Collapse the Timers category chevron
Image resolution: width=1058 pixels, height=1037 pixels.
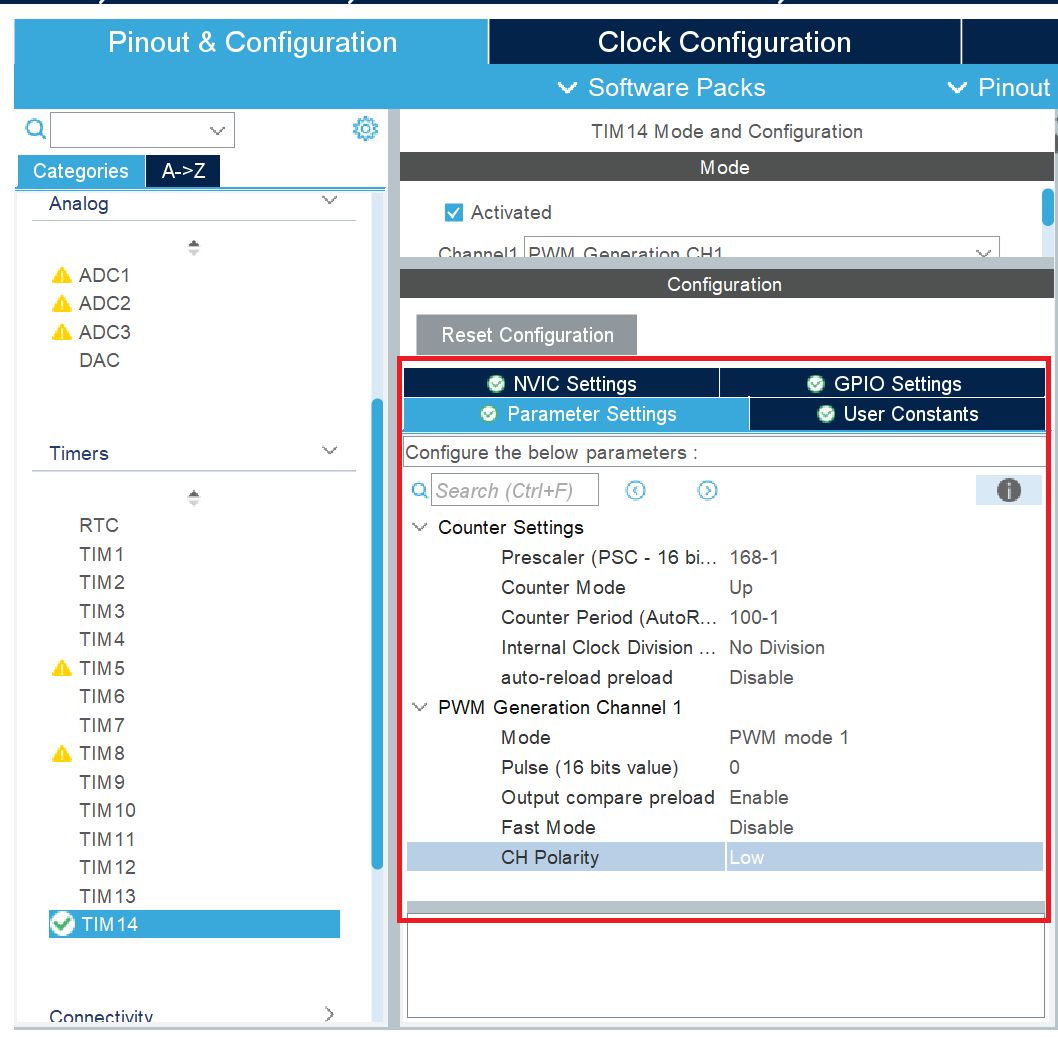(329, 450)
